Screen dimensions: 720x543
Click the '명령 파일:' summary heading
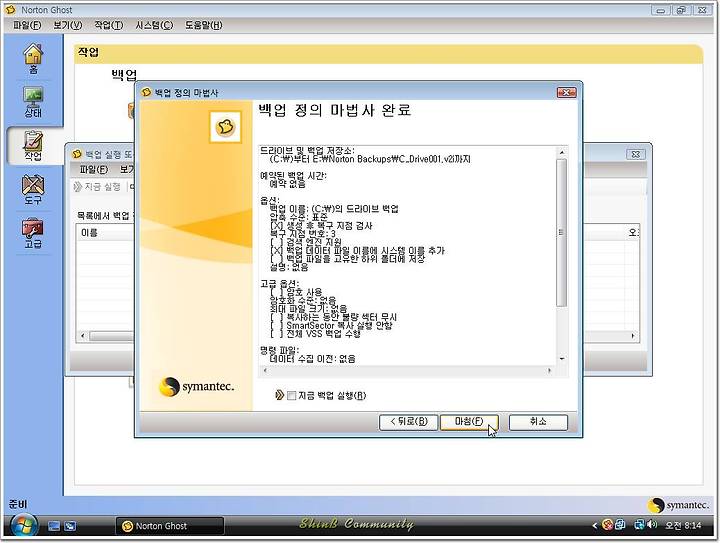(x=279, y=350)
